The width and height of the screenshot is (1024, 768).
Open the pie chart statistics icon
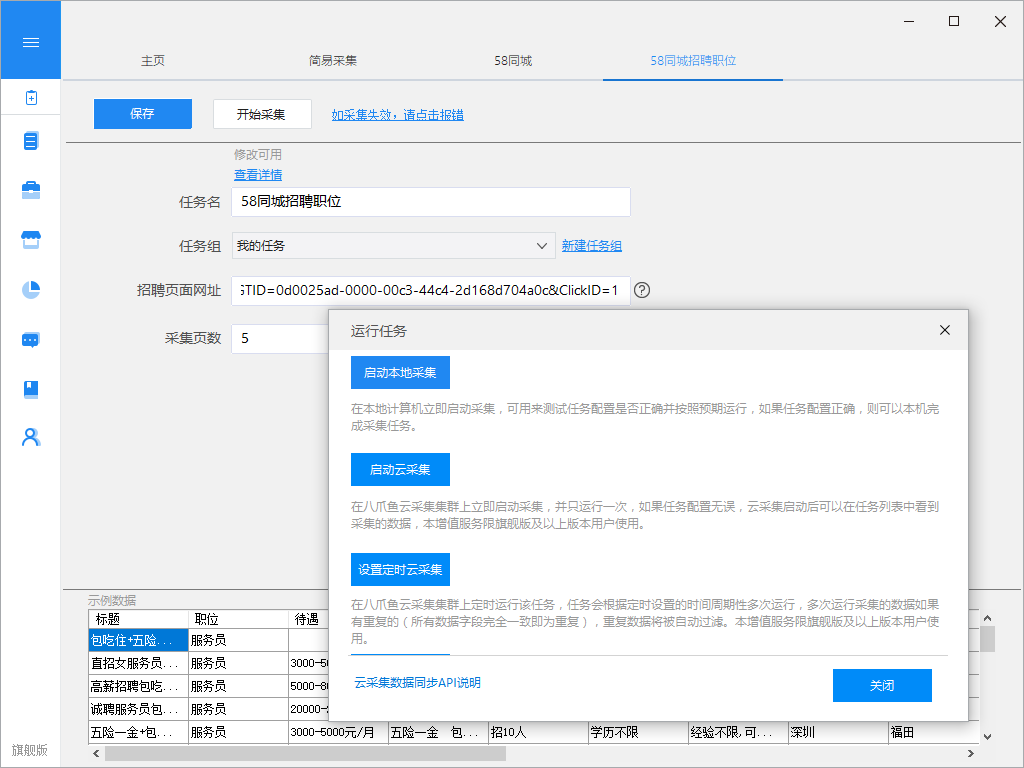point(31,289)
